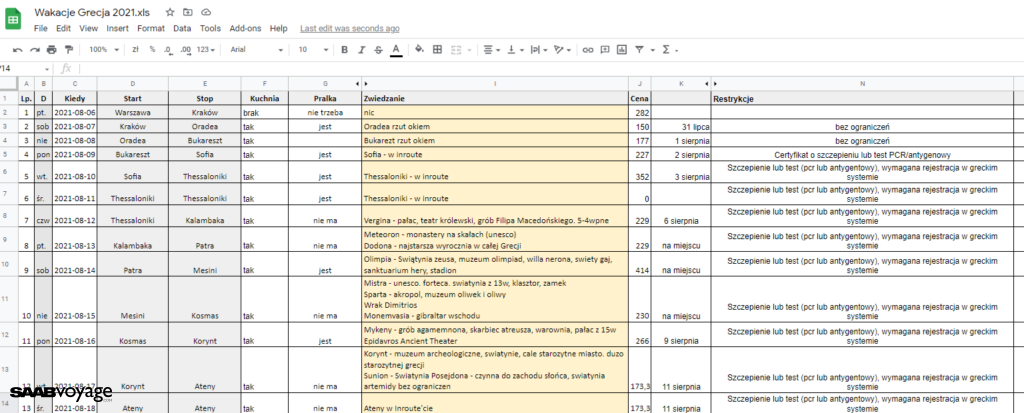1024x413 pixels.
Task: Open the Insert menu
Action: coord(117,29)
